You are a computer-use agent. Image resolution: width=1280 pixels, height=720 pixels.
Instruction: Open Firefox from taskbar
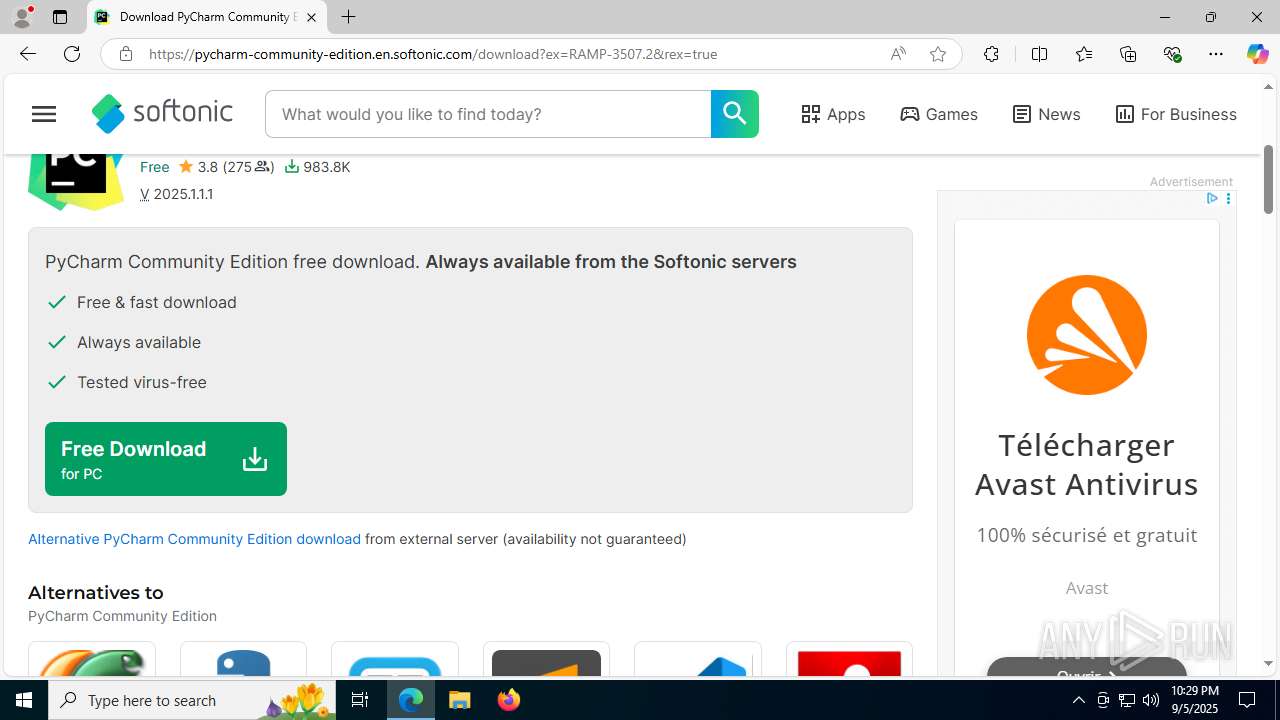coord(509,700)
